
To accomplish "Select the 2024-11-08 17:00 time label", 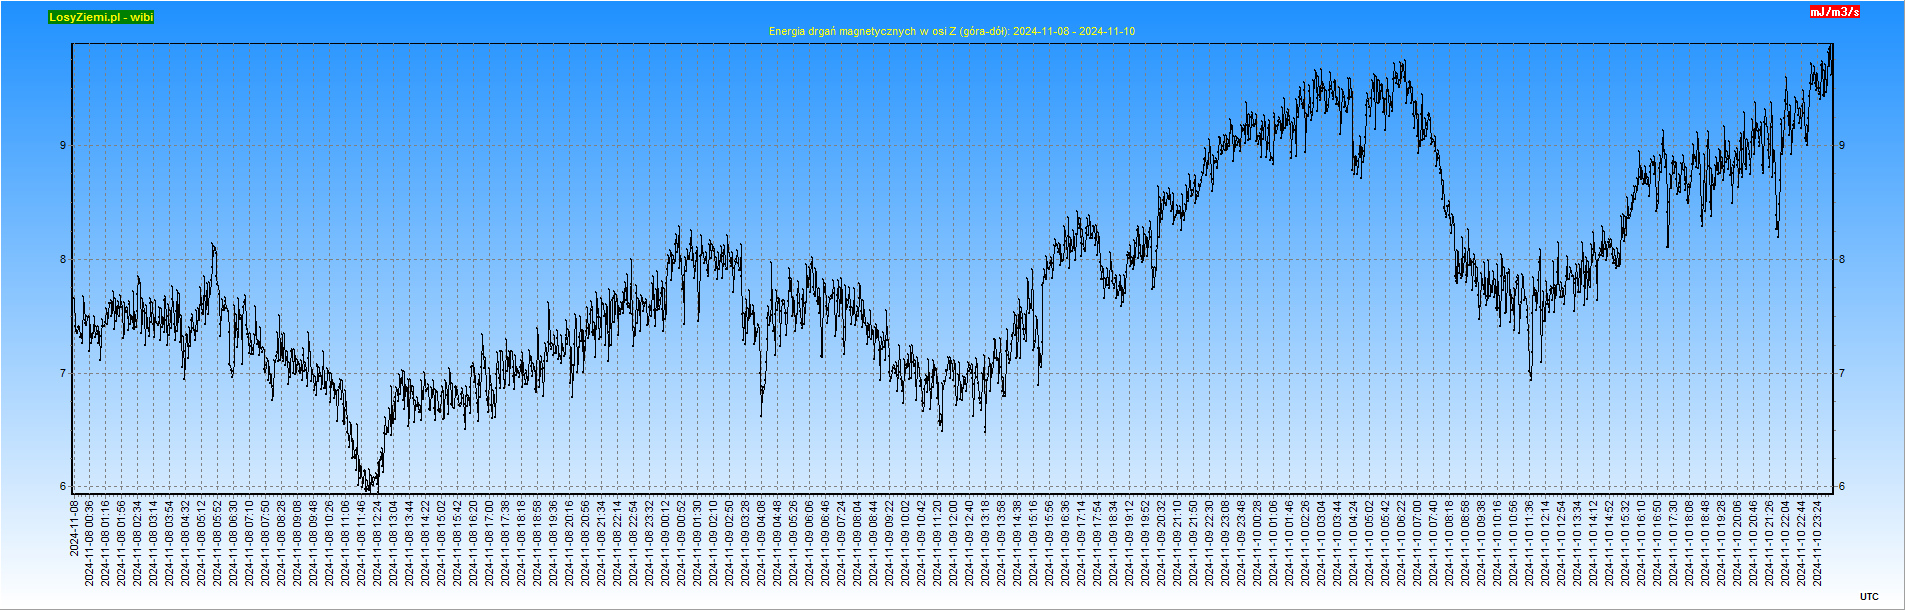I will pos(490,543).
